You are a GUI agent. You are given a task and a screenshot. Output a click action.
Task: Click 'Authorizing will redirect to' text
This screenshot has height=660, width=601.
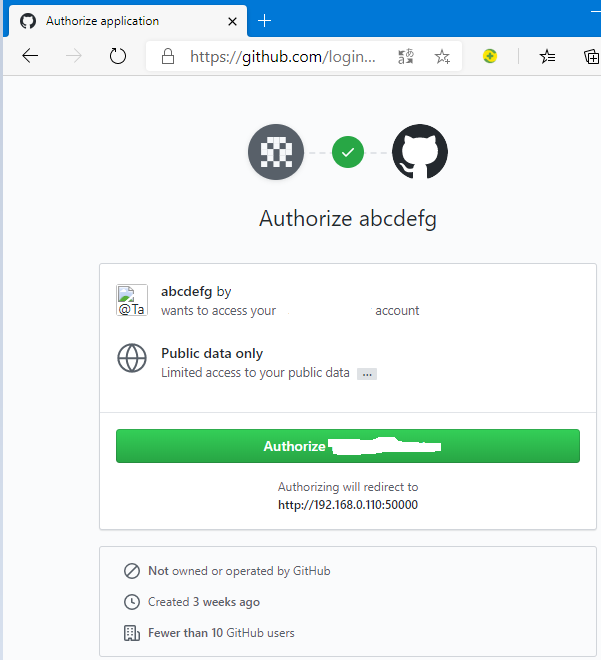pos(348,487)
